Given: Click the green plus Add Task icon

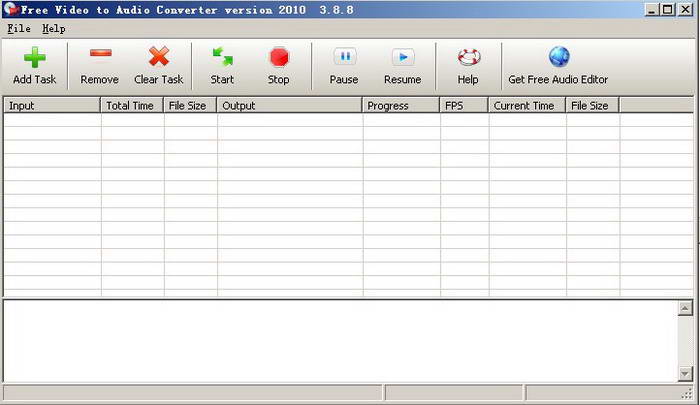Looking at the screenshot, I should click(34, 57).
